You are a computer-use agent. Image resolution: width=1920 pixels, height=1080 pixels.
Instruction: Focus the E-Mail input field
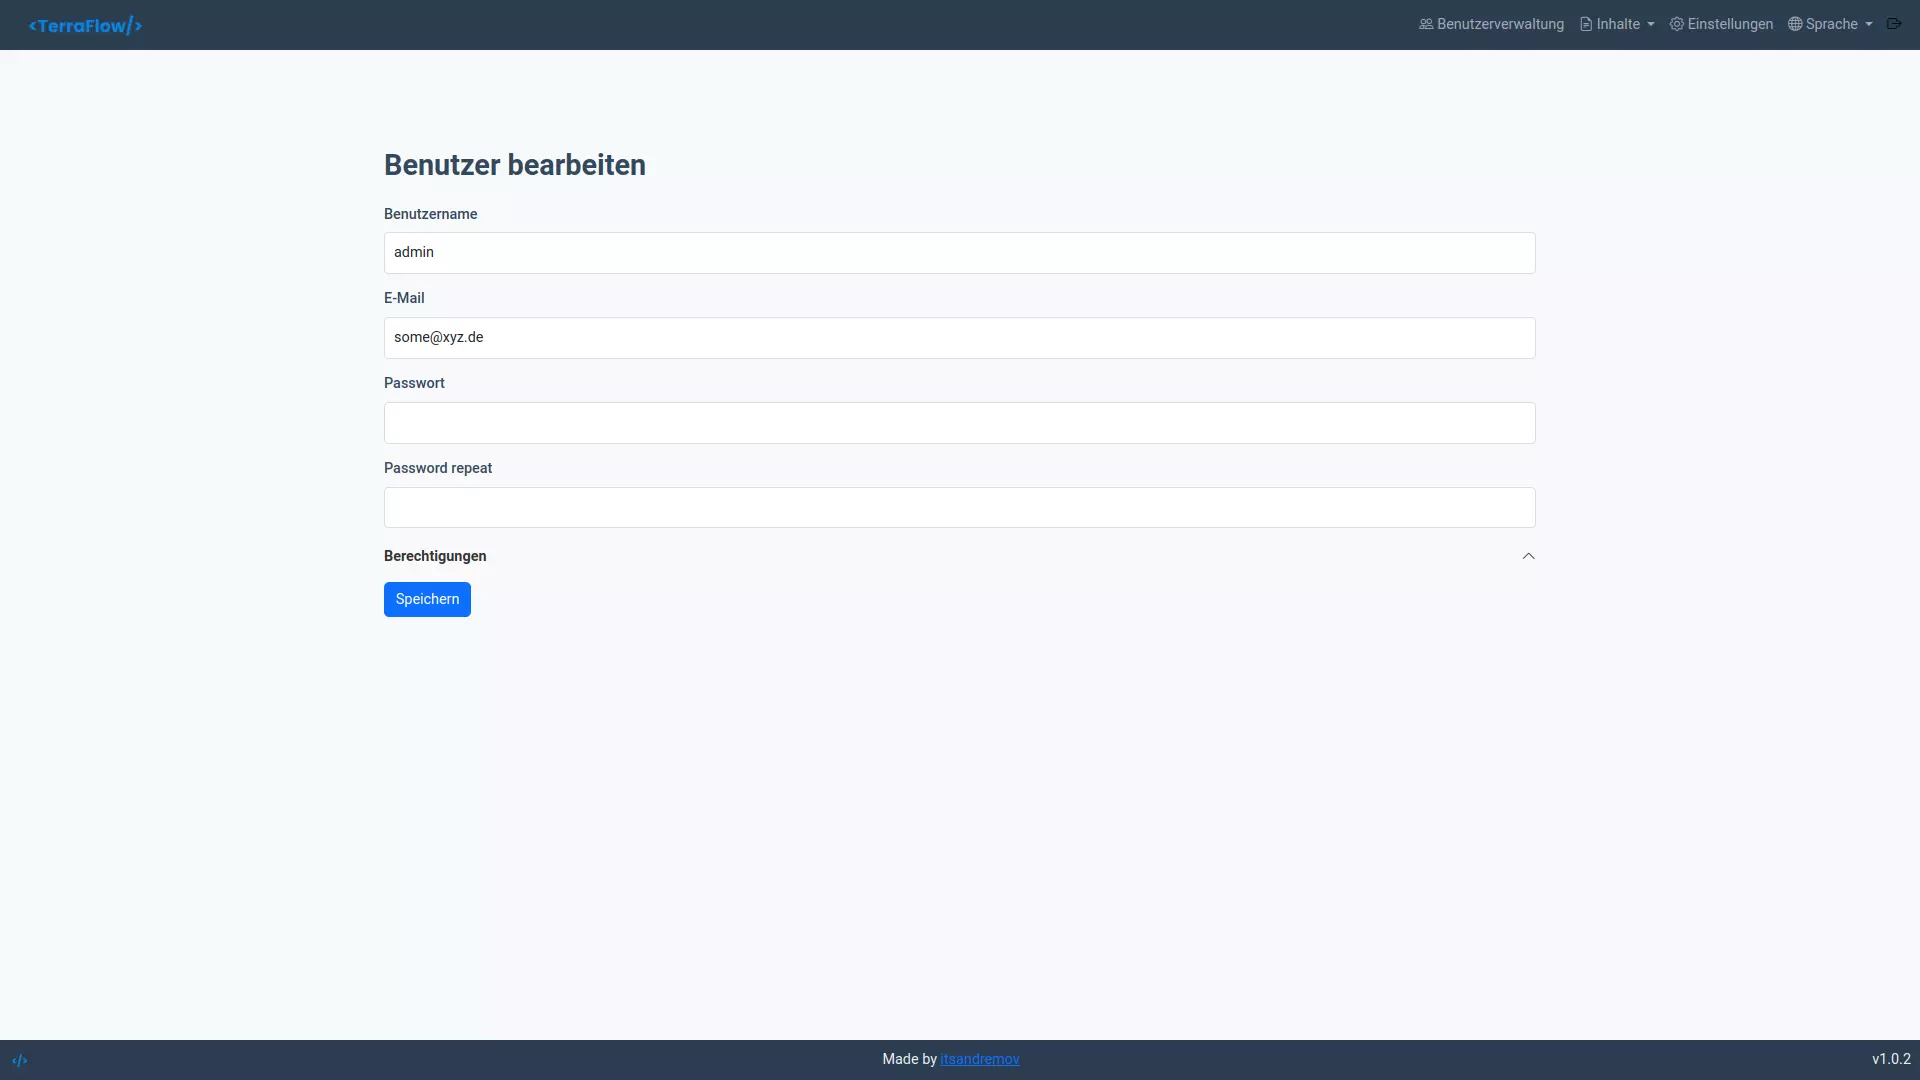click(959, 338)
